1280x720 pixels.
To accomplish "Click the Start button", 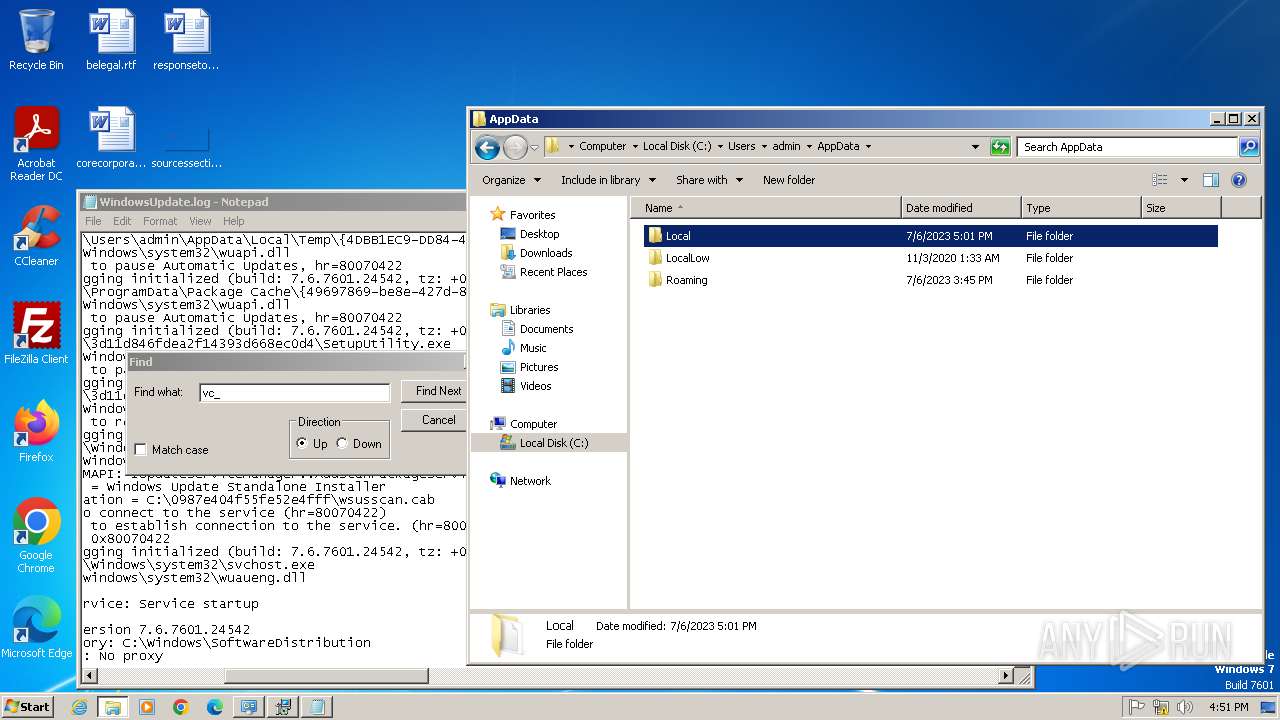I will (x=27, y=707).
